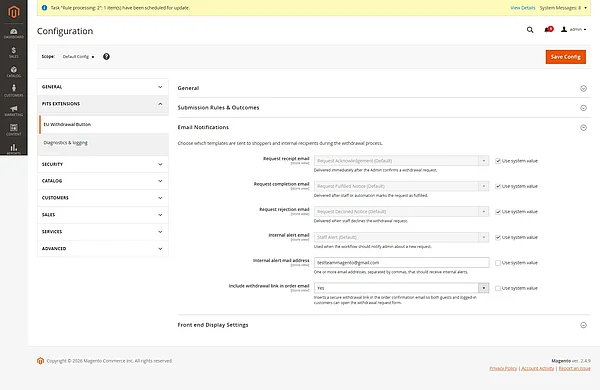The width and height of the screenshot is (600, 390).
Task: Open the Dashboard sidebar icon
Action: click(14, 33)
